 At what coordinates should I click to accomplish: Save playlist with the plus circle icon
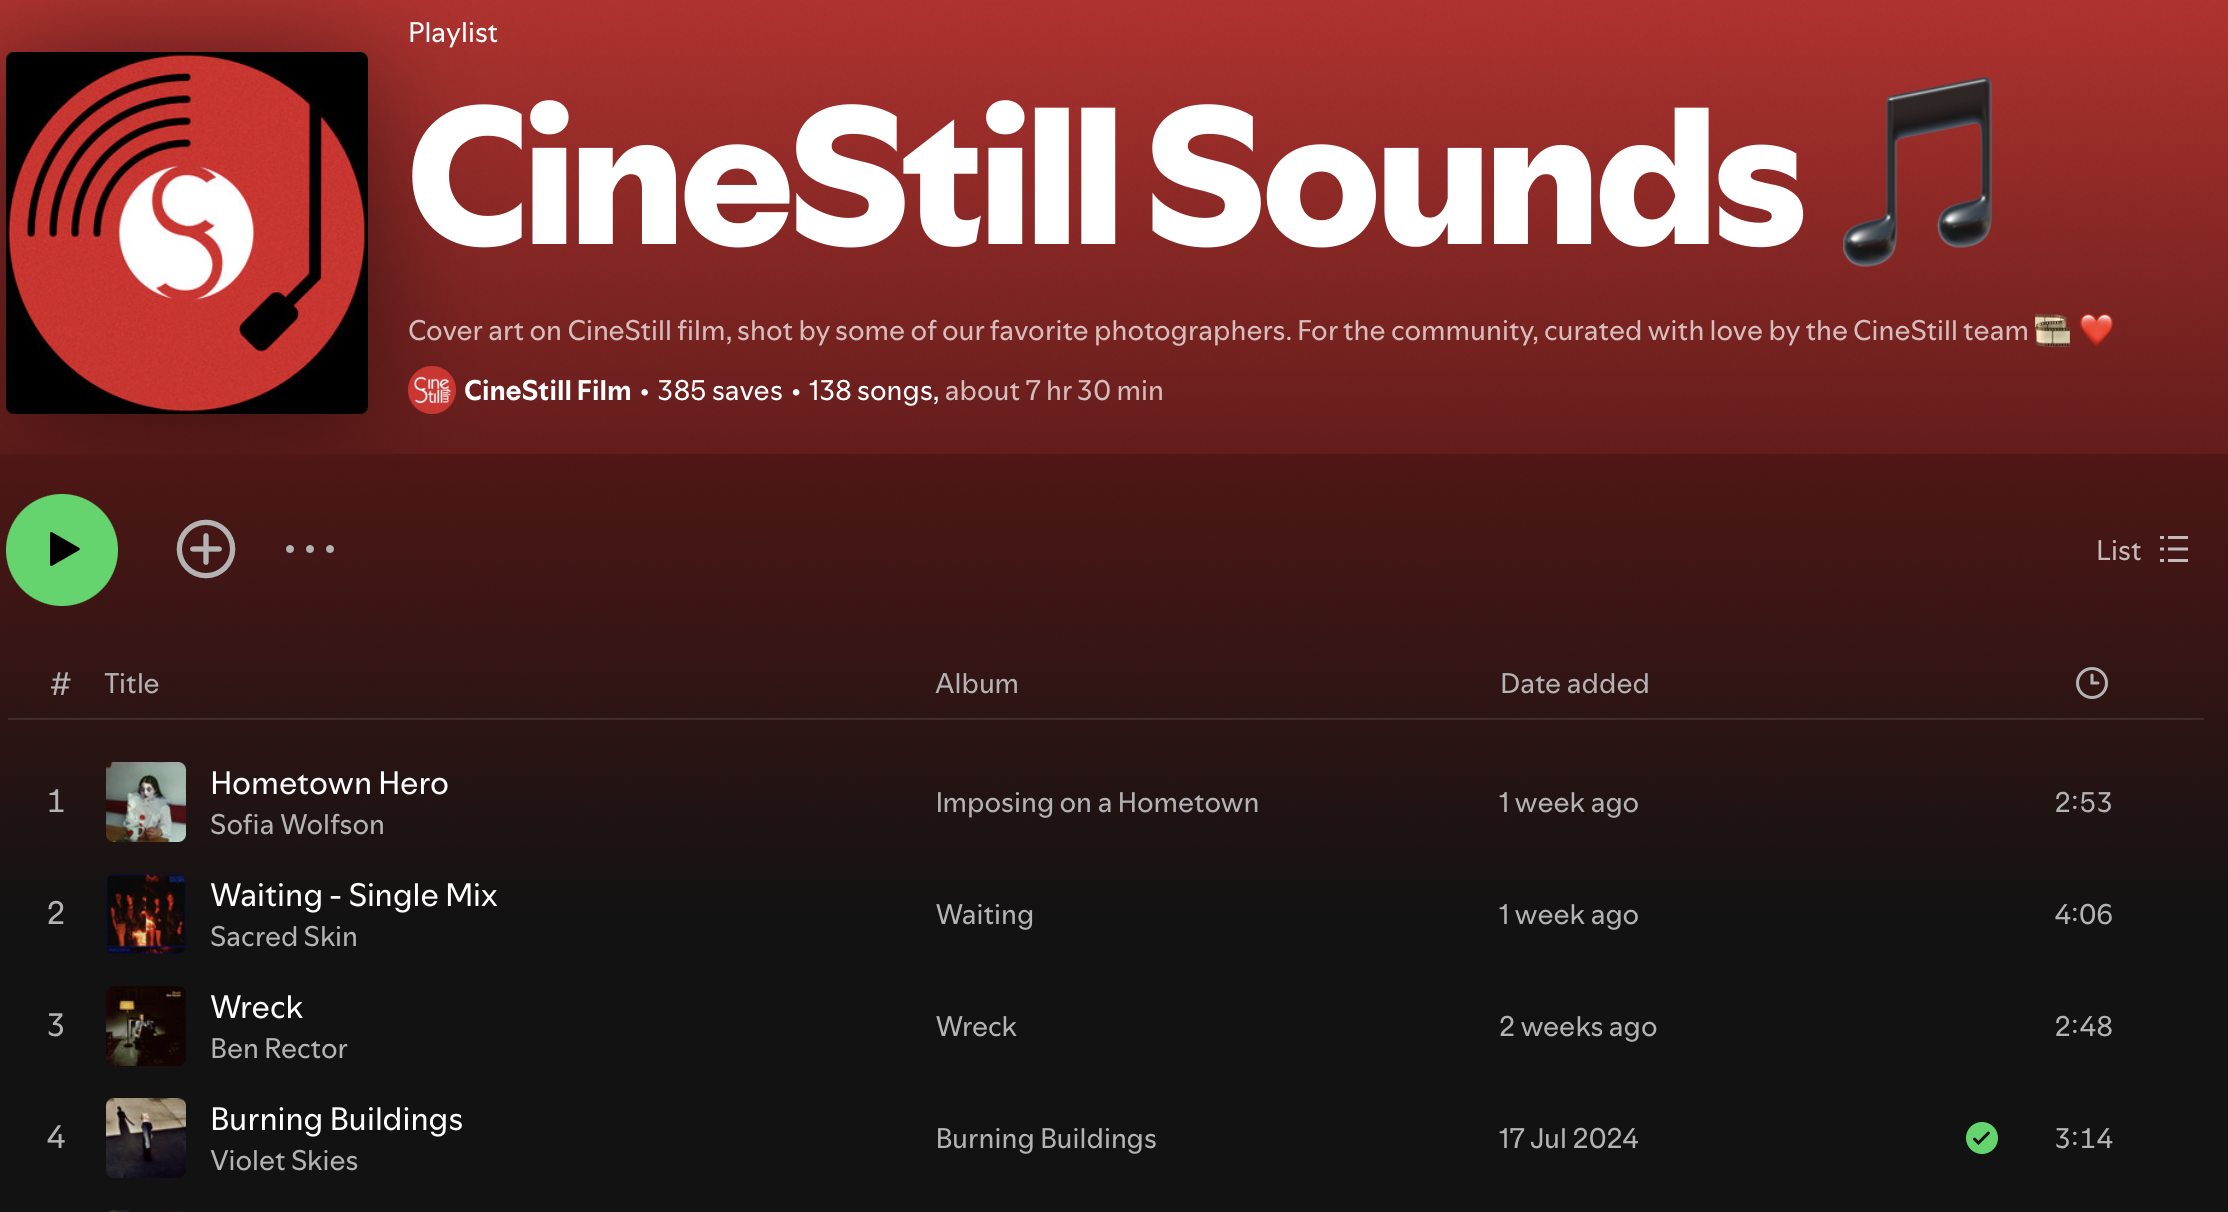(x=206, y=549)
